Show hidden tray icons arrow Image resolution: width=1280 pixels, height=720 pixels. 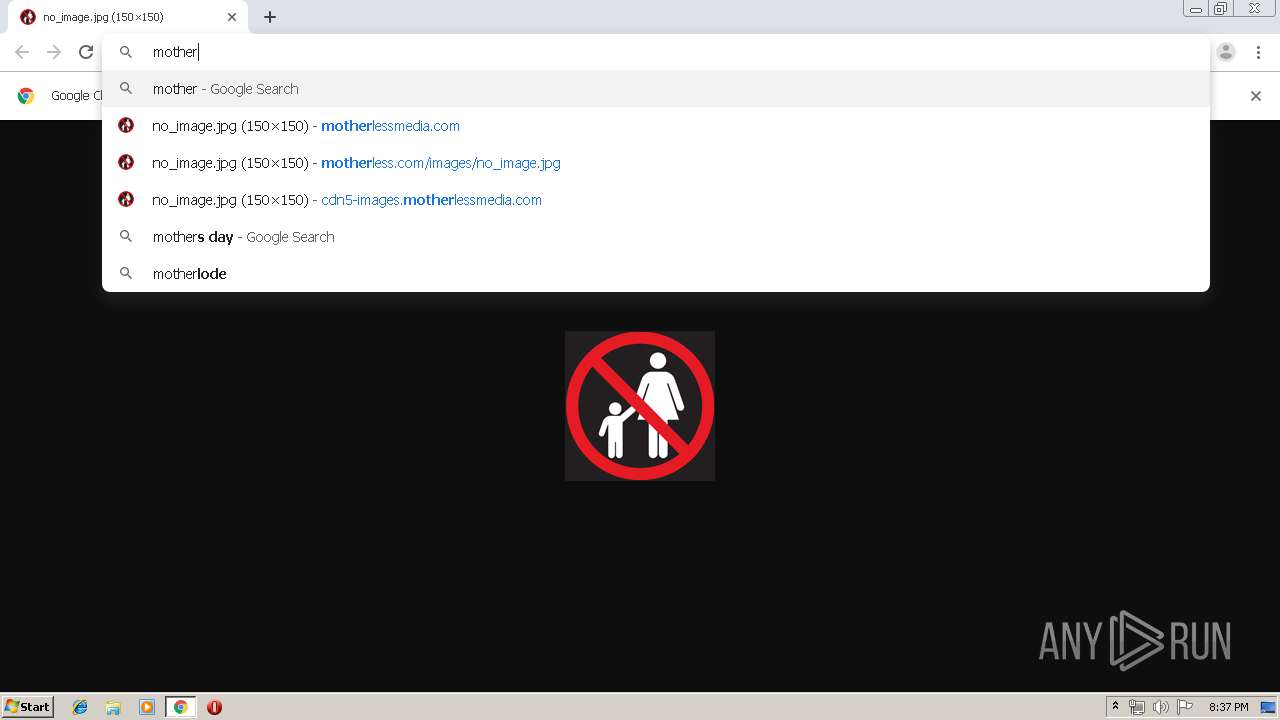1115,707
